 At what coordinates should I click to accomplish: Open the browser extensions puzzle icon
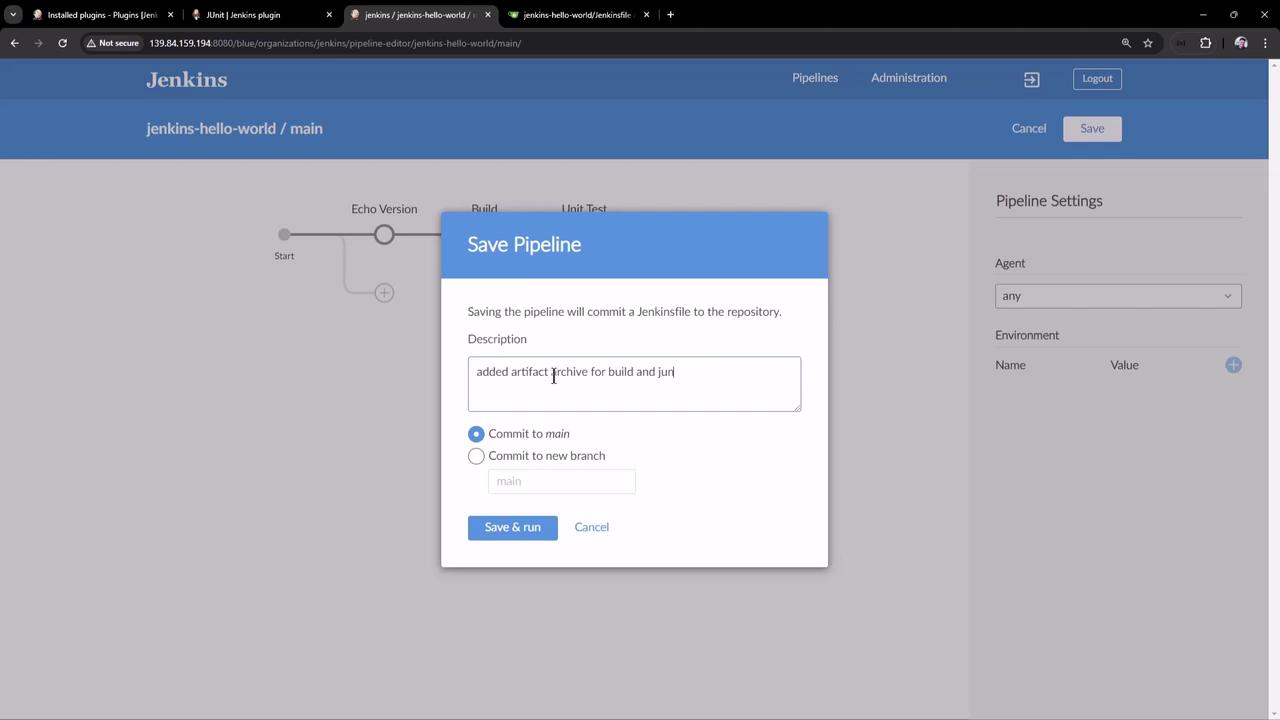[1205, 43]
